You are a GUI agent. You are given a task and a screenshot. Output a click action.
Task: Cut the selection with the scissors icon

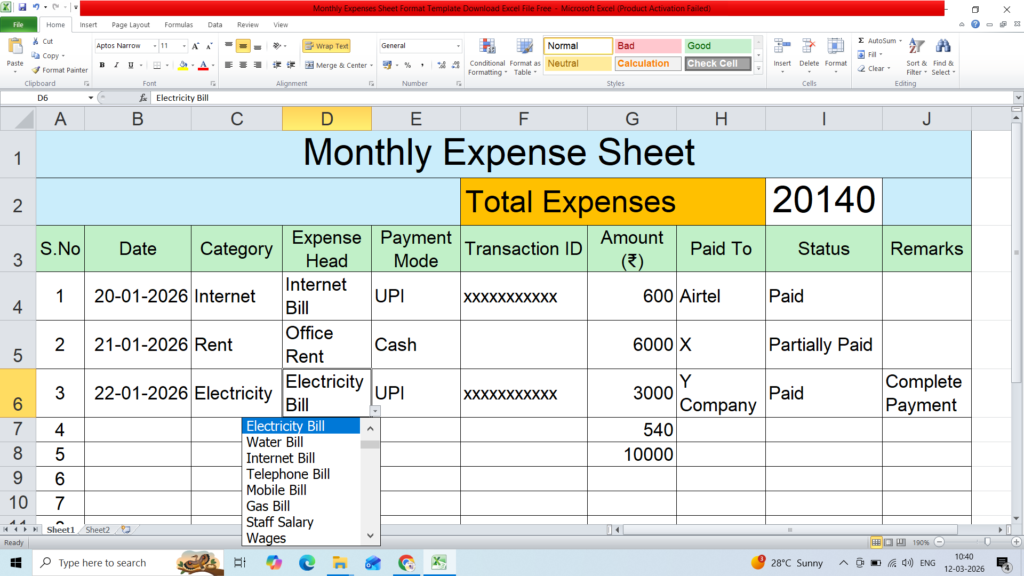(x=36, y=41)
